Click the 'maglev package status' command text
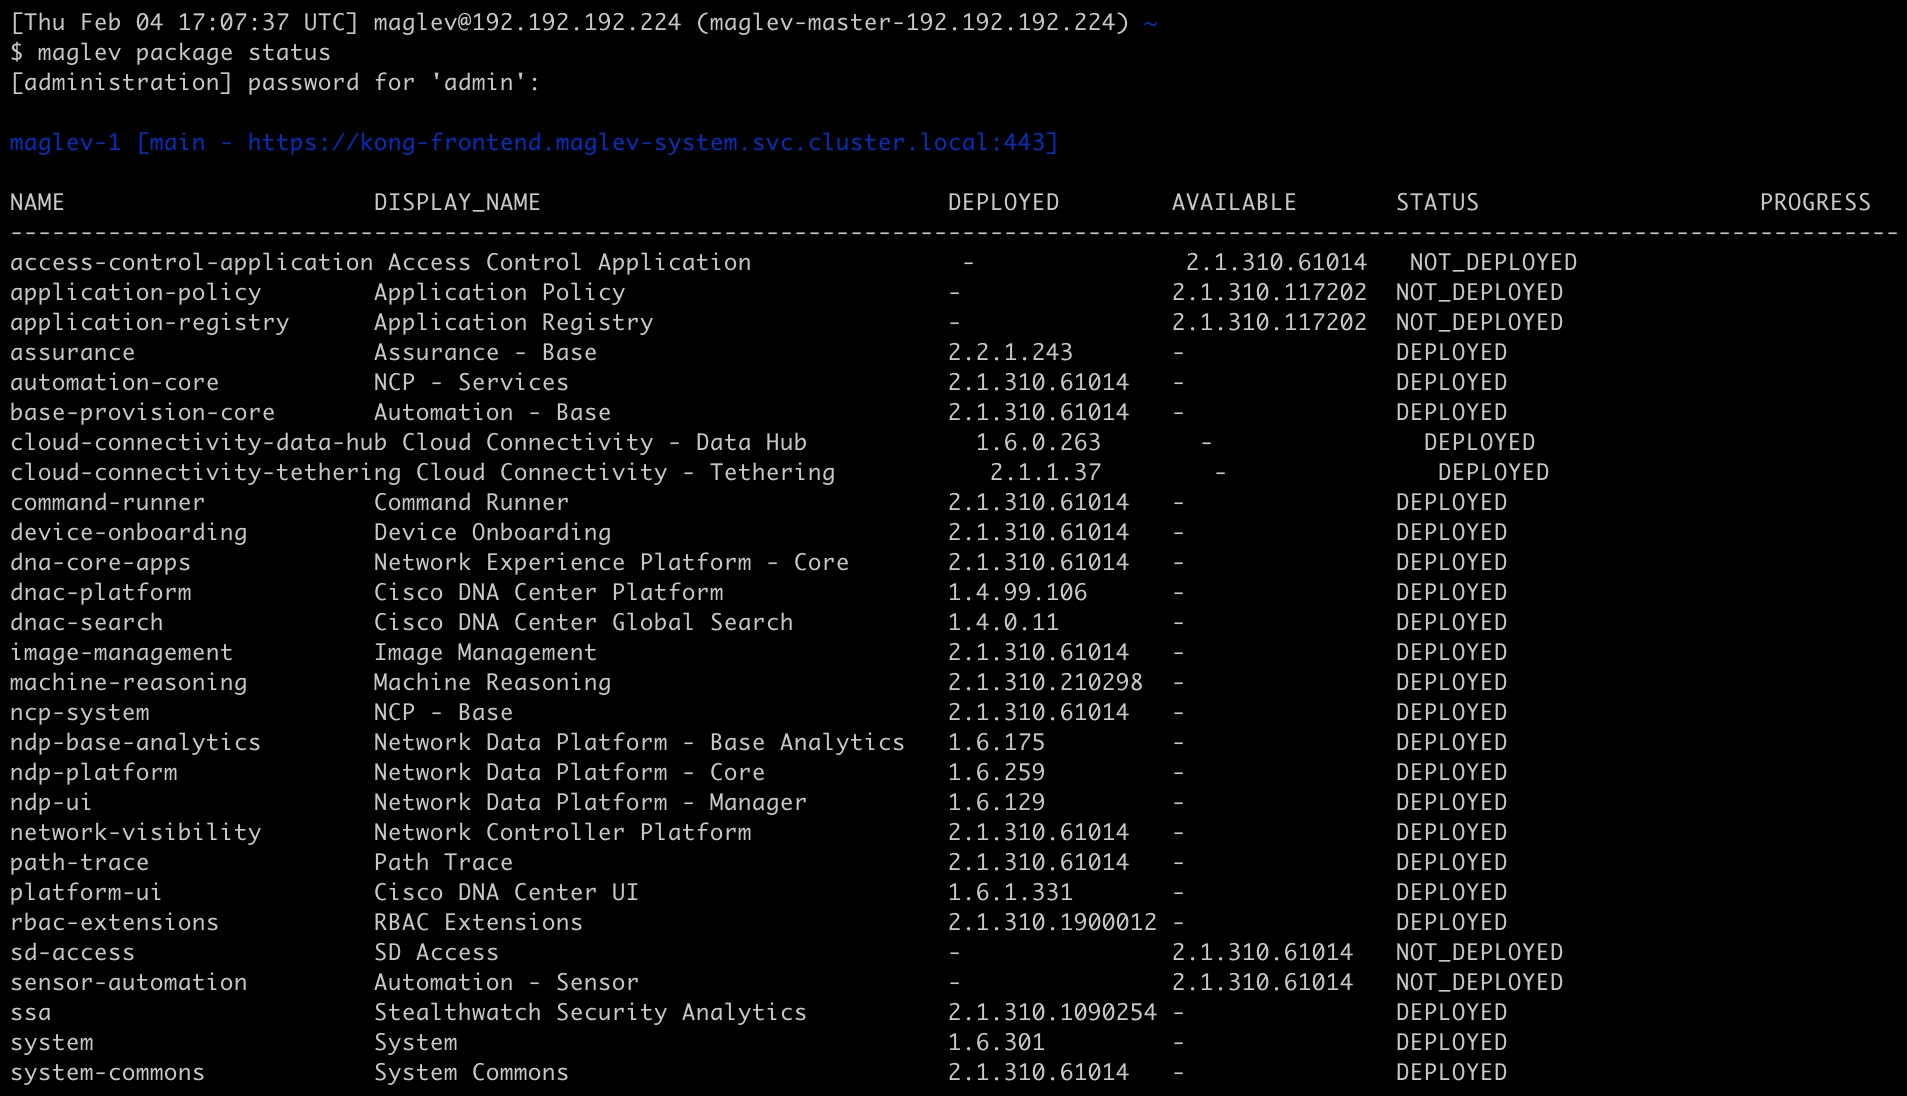This screenshot has width=1907, height=1096. click(x=183, y=52)
